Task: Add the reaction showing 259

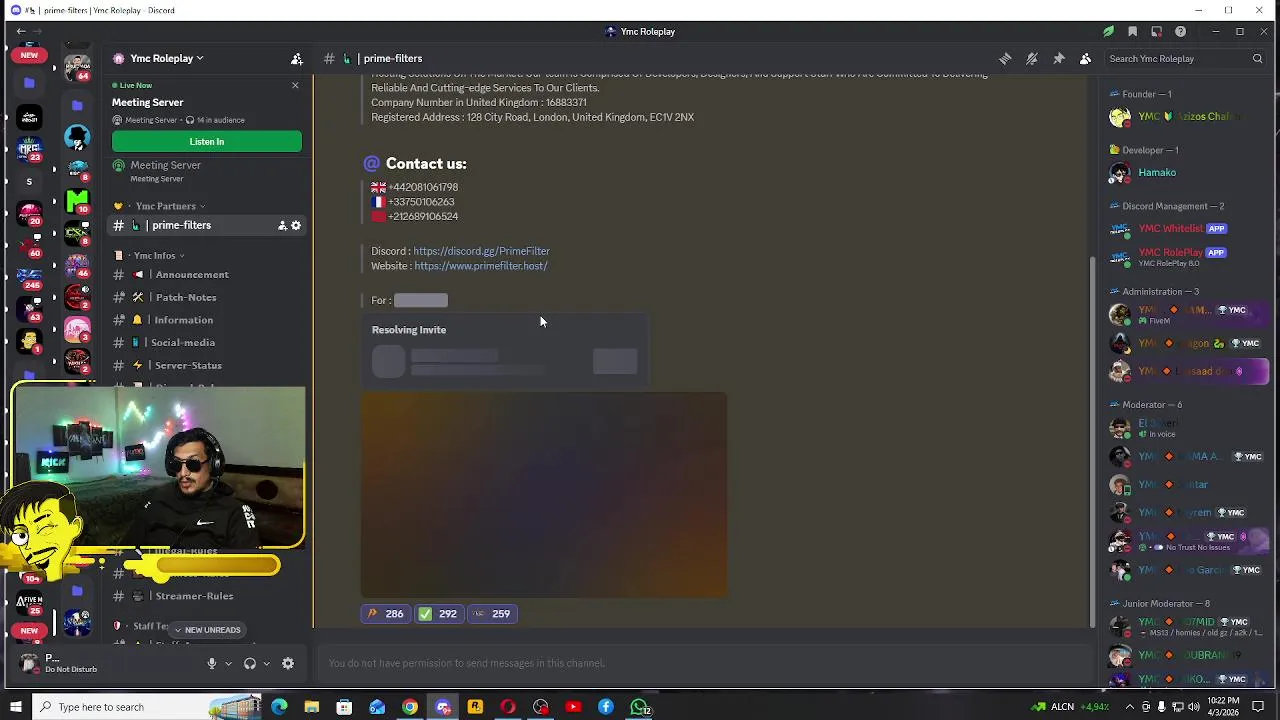Action: click(x=492, y=614)
